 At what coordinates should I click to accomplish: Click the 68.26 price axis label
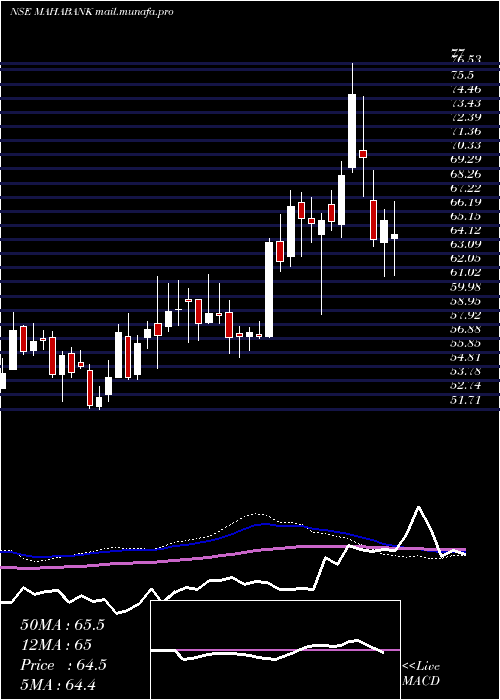(467, 174)
